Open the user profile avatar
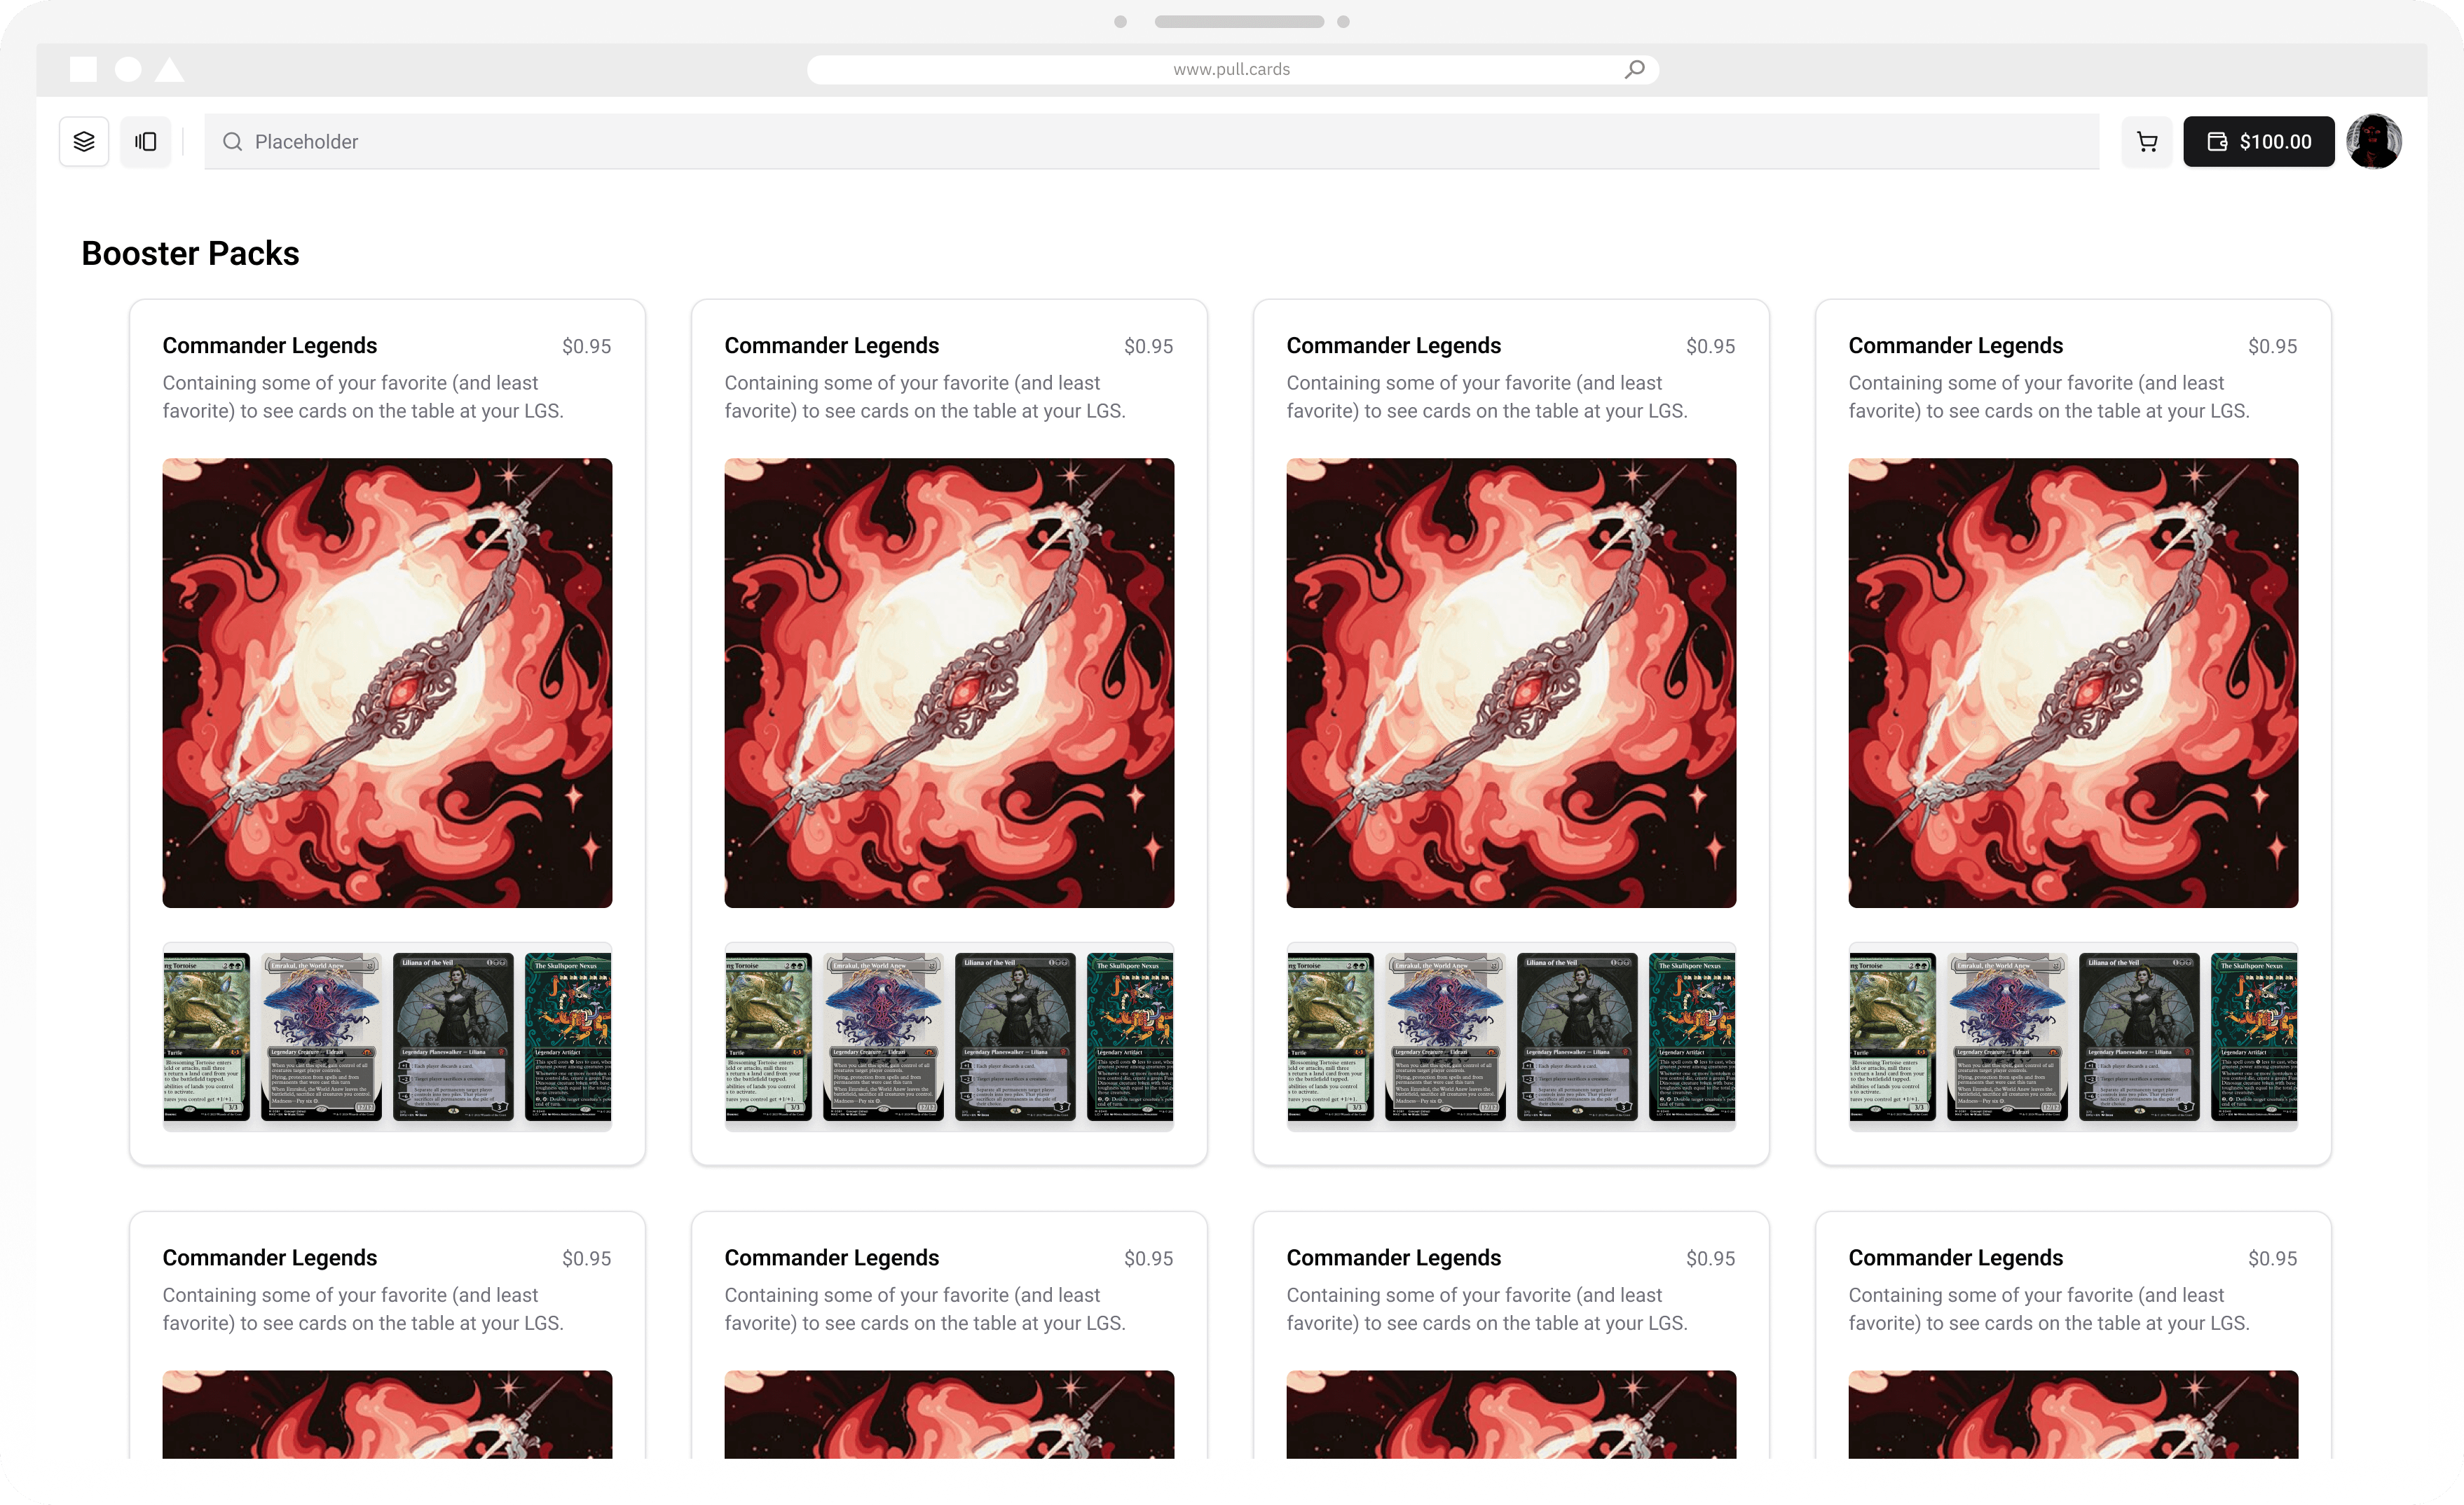 pos(2373,142)
